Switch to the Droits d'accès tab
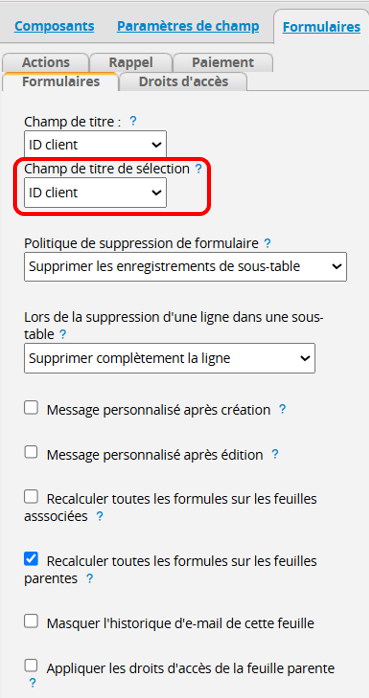369x698 pixels. tap(183, 82)
